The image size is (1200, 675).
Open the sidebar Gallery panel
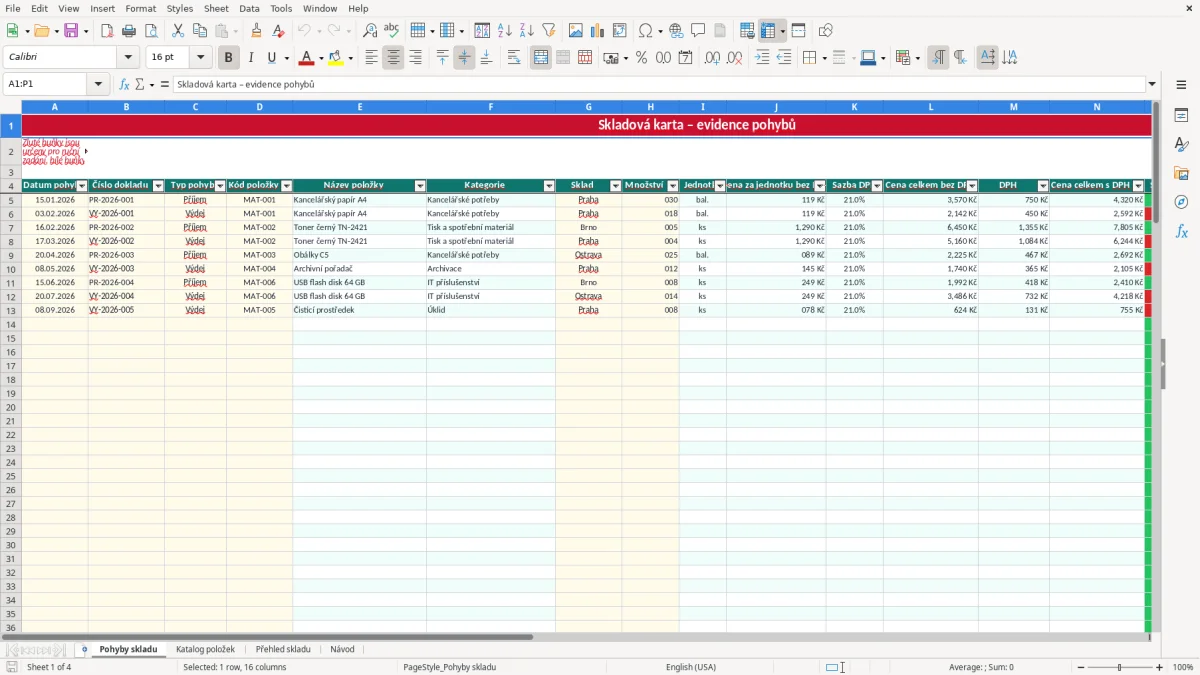point(1181,173)
